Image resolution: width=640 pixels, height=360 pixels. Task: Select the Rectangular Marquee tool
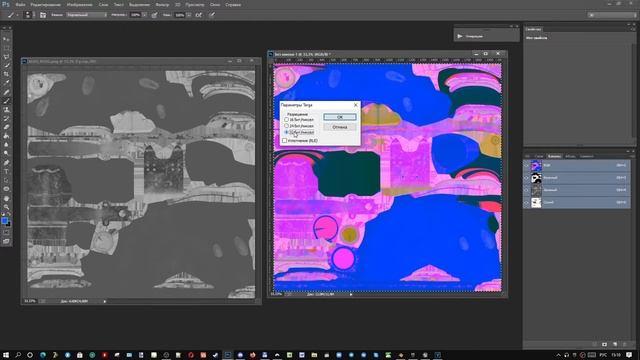click(6, 48)
